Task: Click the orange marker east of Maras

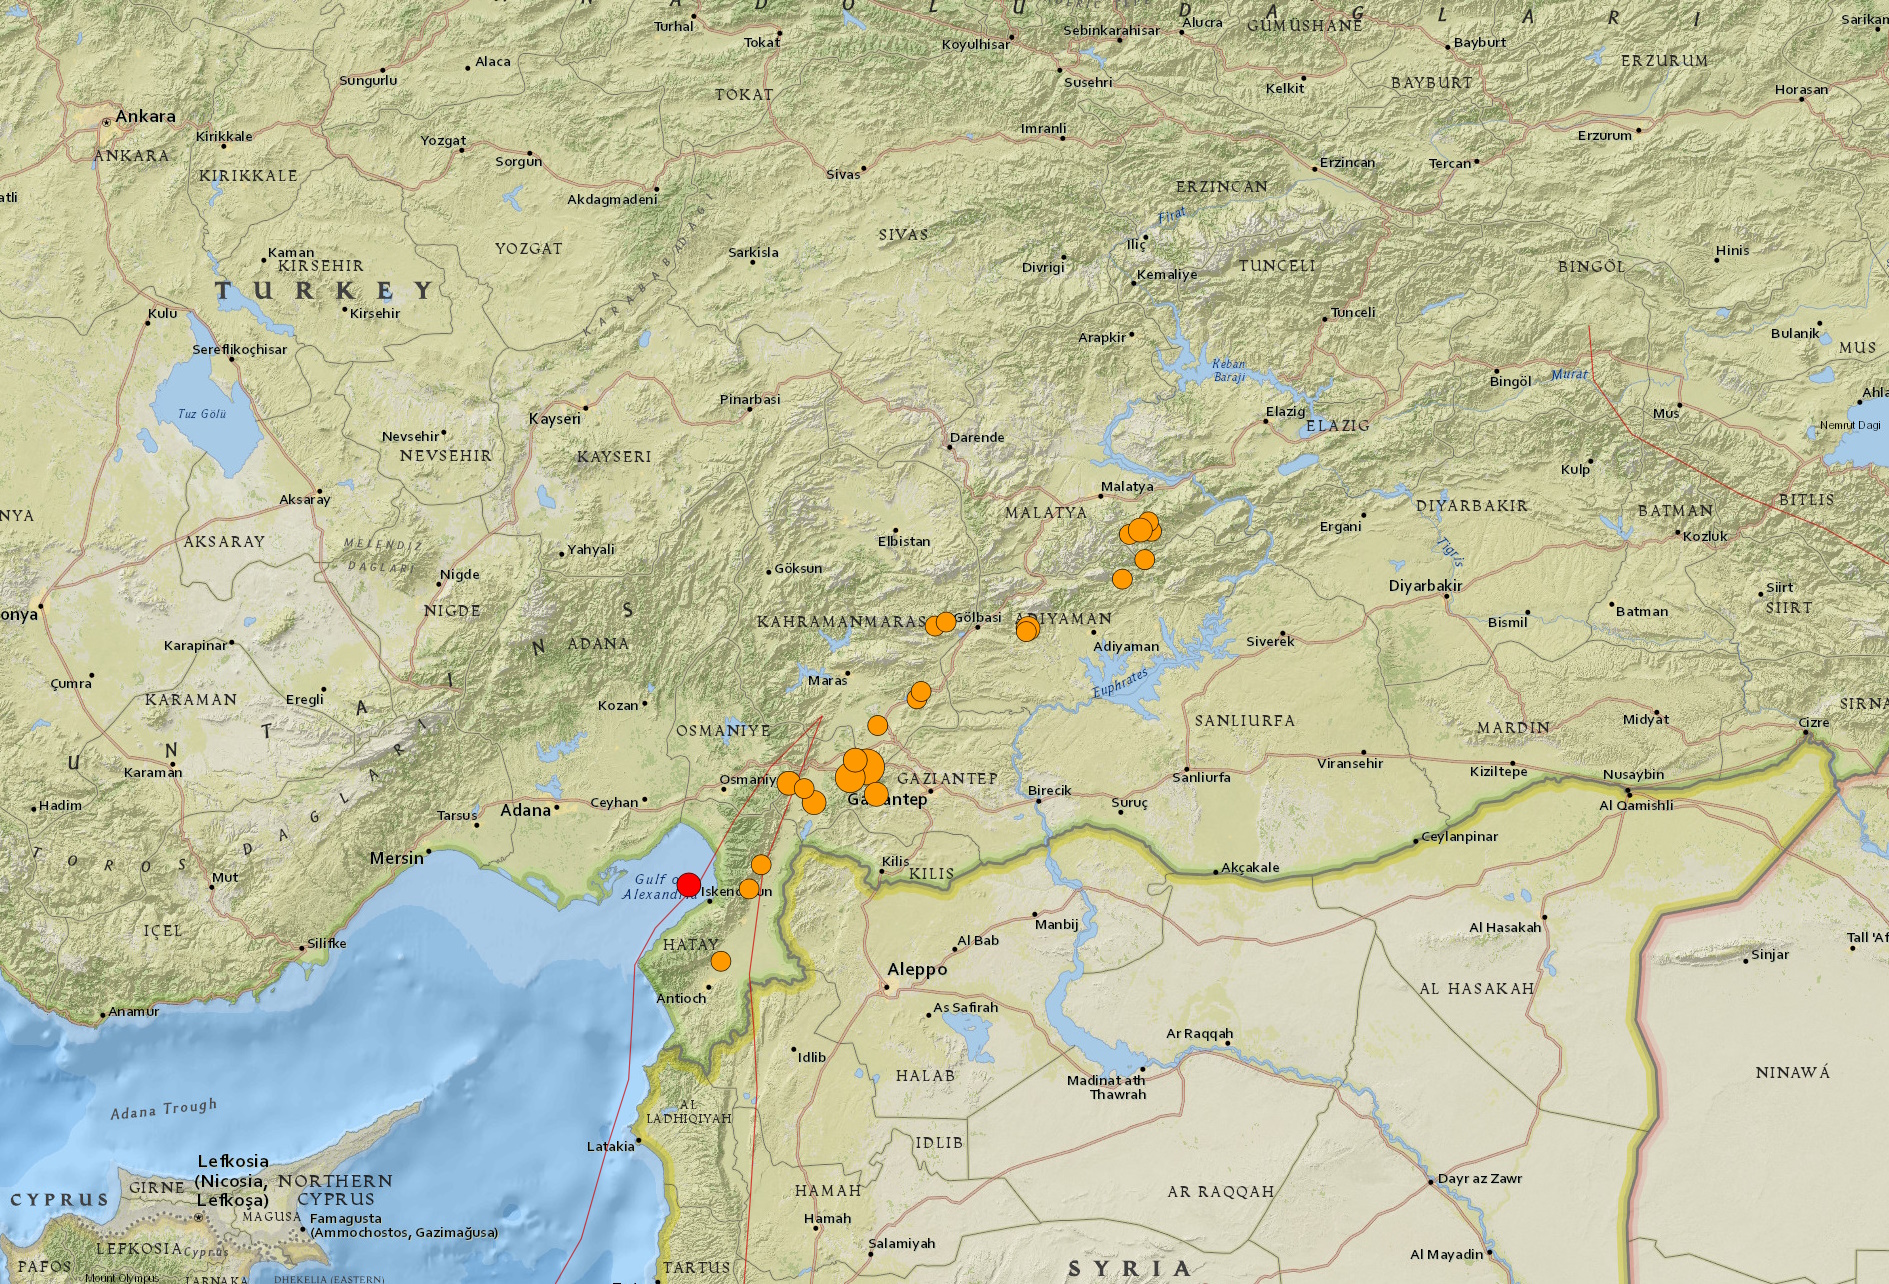Action: pos(920,692)
